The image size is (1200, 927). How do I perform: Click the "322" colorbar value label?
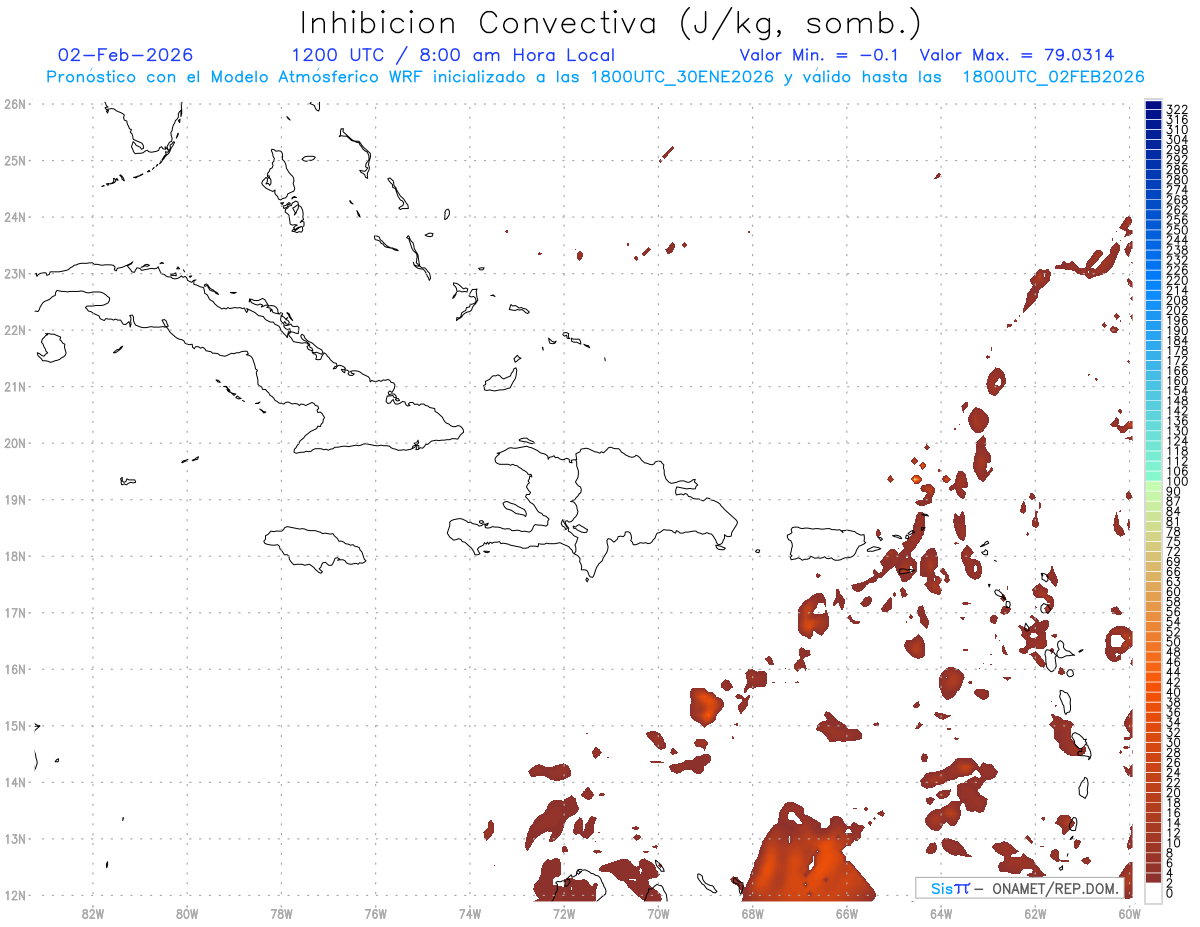click(1177, 109)
